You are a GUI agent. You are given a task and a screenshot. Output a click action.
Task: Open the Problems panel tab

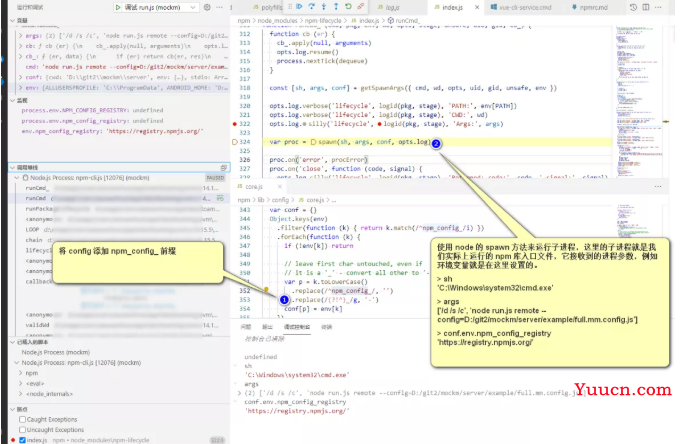click(246, 327)
